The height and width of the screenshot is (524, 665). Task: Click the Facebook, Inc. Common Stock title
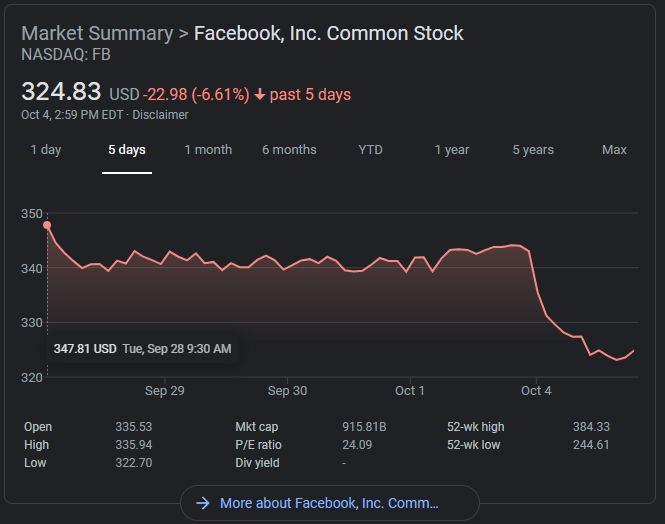(x=328, y=33)
